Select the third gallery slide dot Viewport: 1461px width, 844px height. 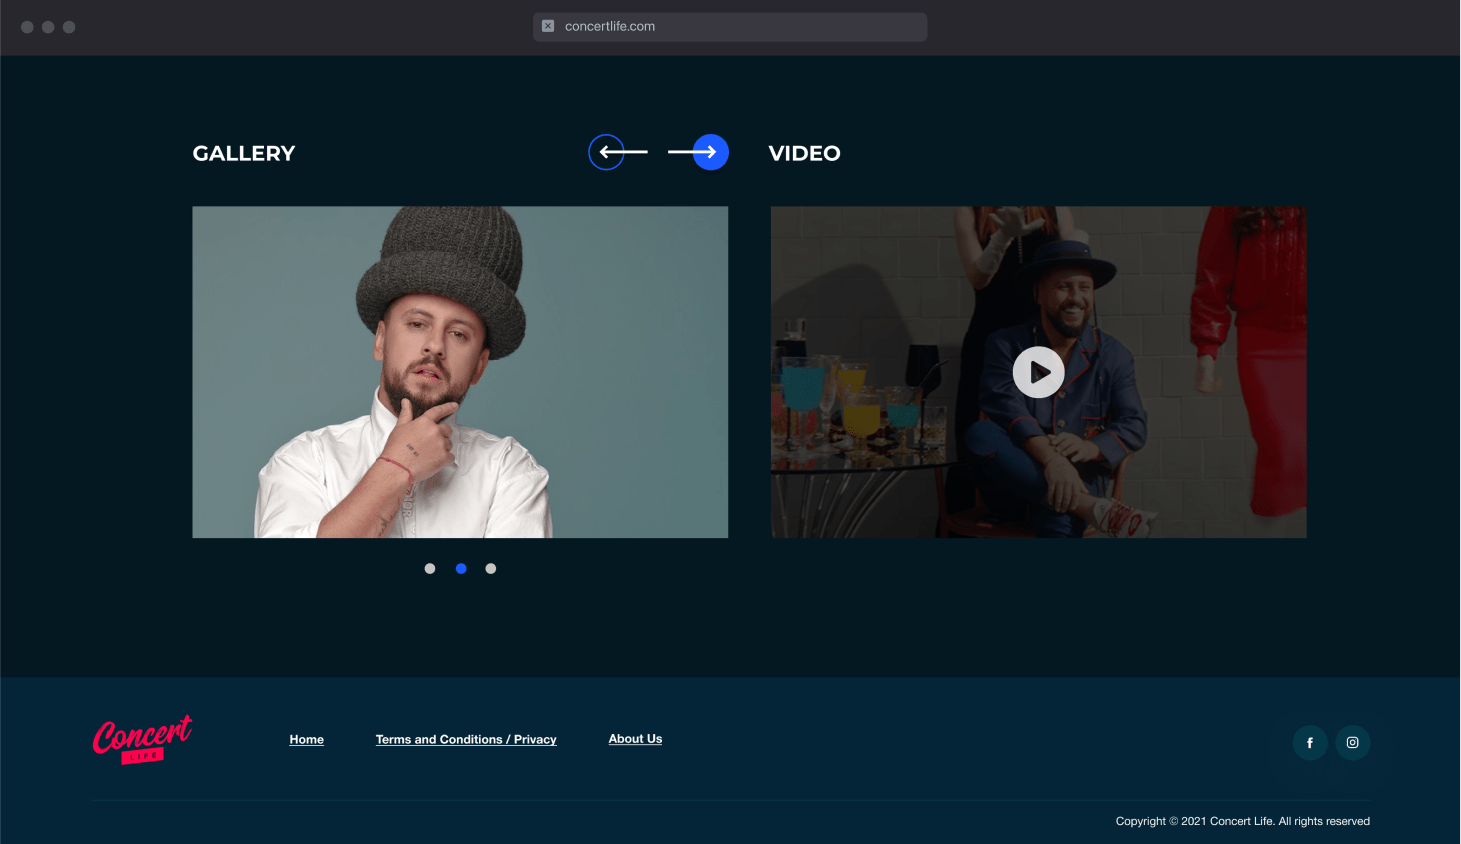[x=491, y=569]
